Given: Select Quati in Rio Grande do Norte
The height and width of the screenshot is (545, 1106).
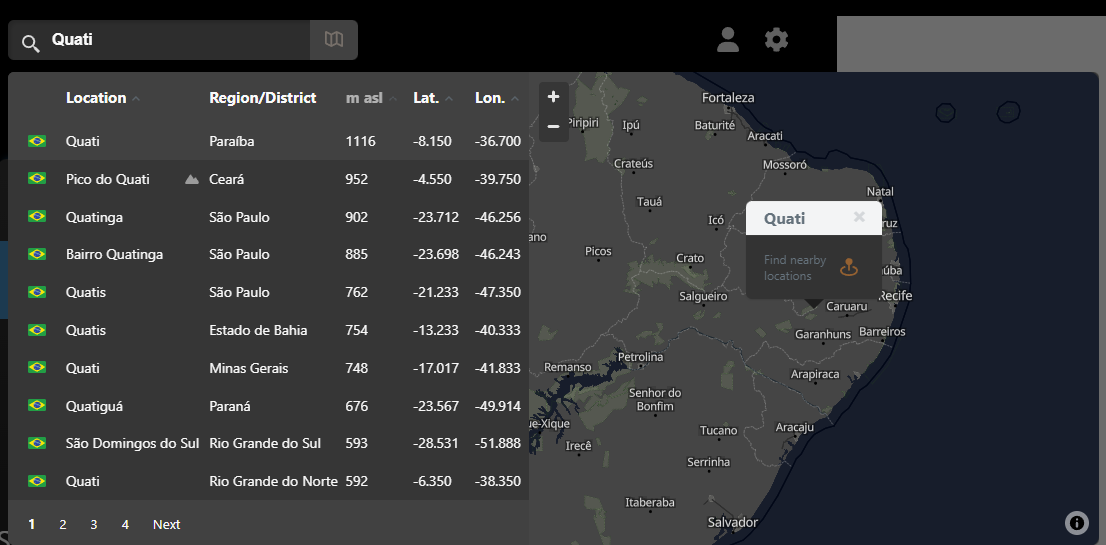Looking at the screenshot, I should (x=269, y=481).
